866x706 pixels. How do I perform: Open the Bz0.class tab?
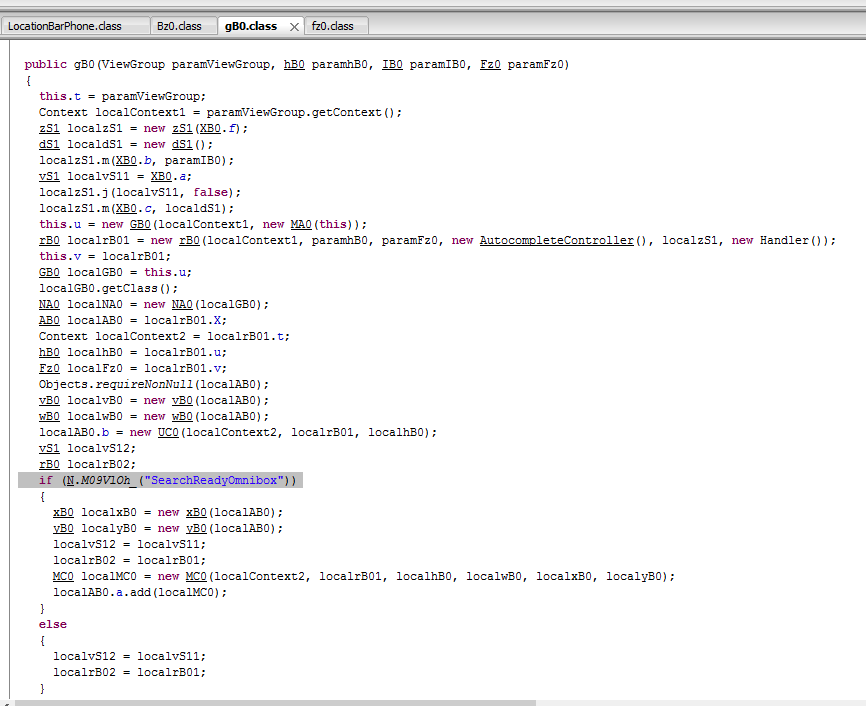[179, 26]
